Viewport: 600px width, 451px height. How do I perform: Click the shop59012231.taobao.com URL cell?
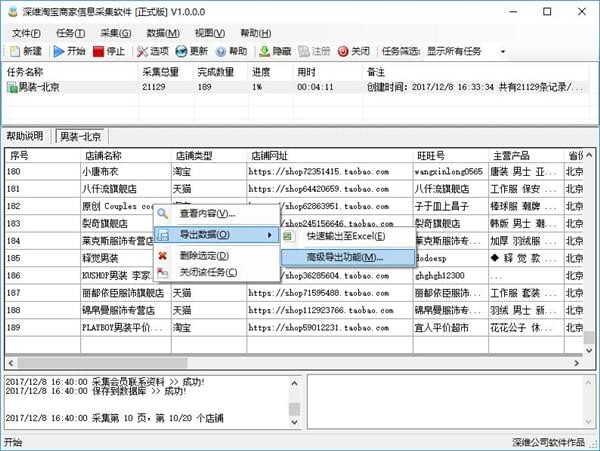330,328
